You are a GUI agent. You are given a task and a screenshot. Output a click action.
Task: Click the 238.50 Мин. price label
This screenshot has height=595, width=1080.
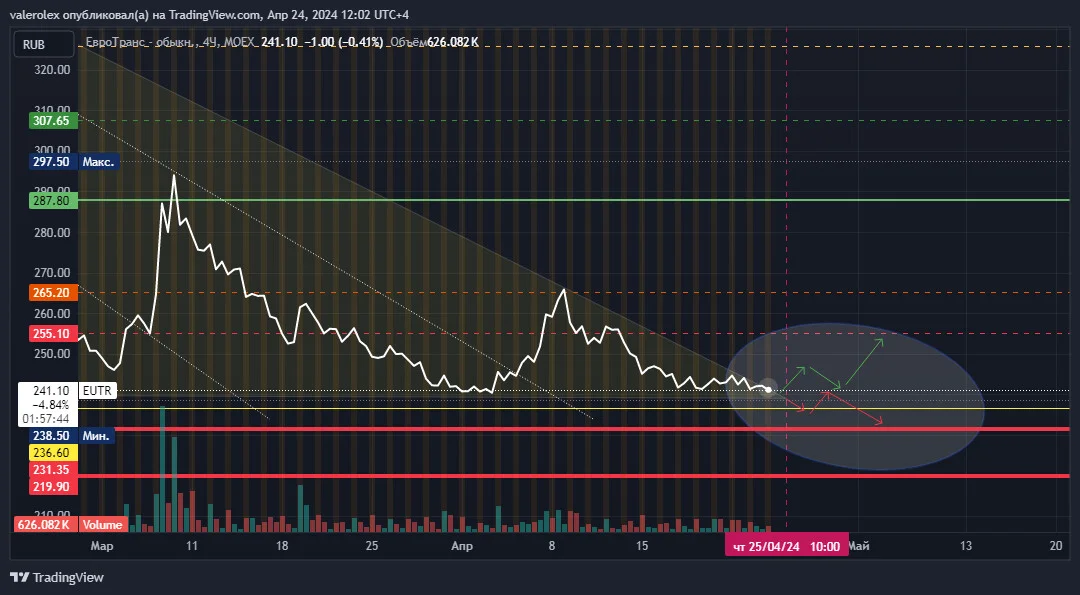point(71,436)
